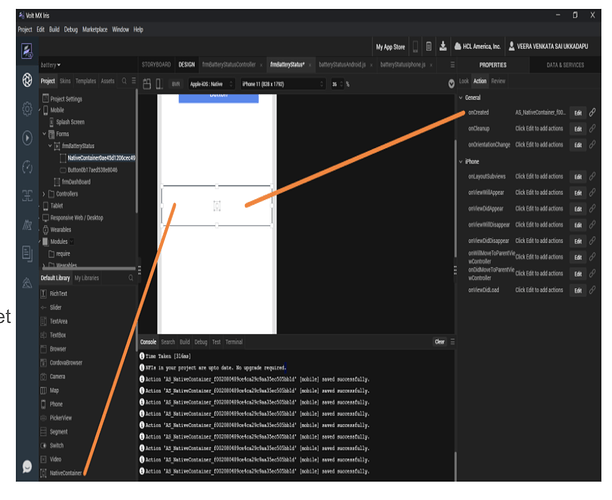The width and height of the screenshot is (612, 500).
Task: Collapse the frmBatteryStatus tree node
Action: 50,146
